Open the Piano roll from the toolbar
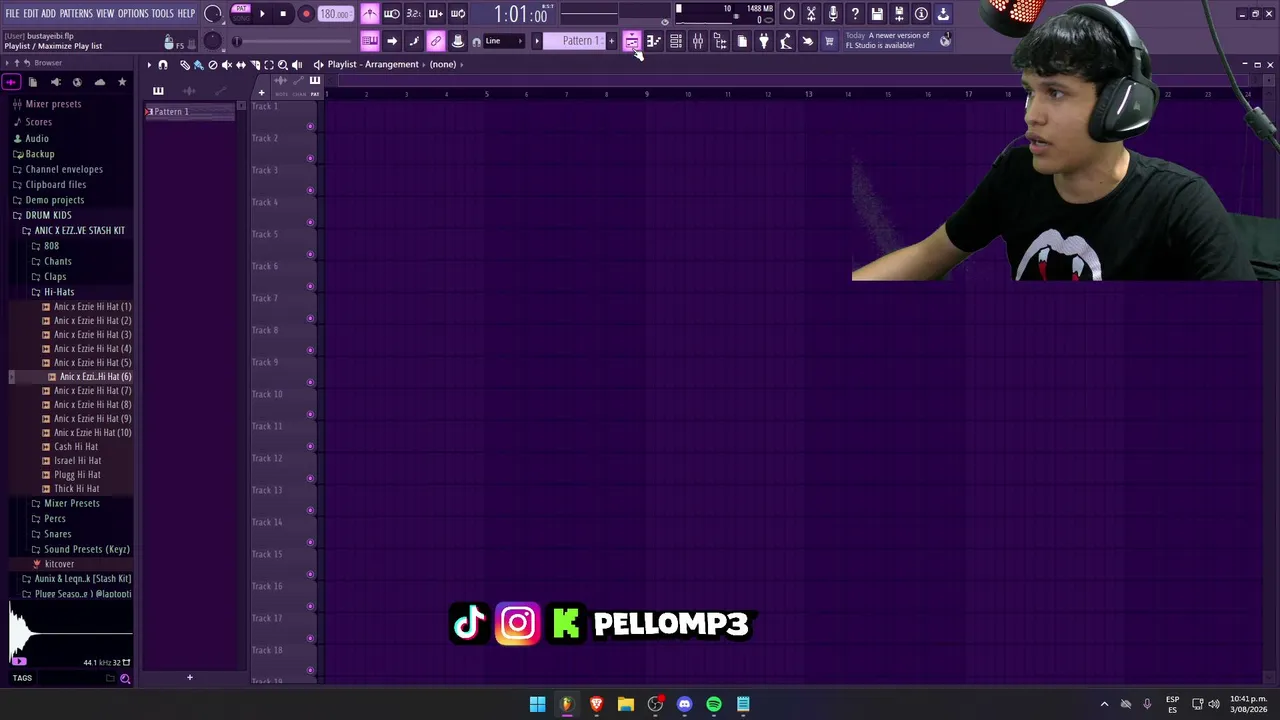The height and width of the screenshot is (720, 1280). click(654, 41)
